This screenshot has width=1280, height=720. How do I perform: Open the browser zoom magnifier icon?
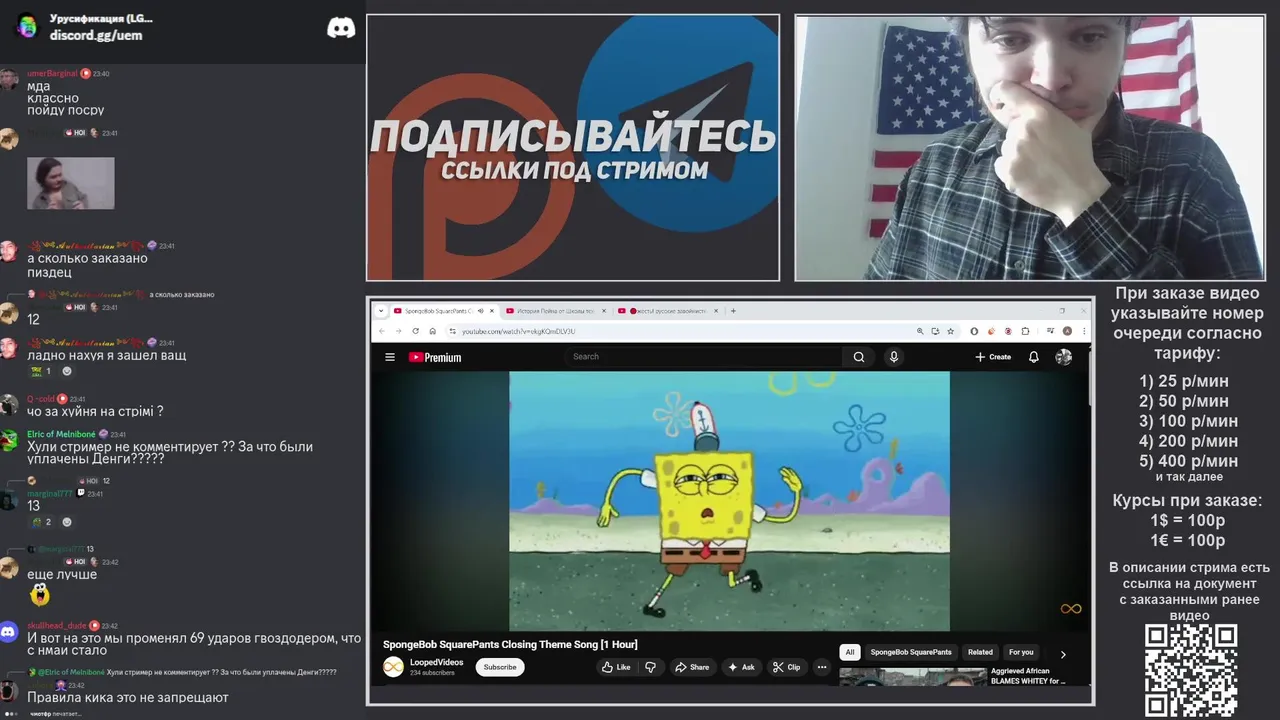tap(920, 331)
